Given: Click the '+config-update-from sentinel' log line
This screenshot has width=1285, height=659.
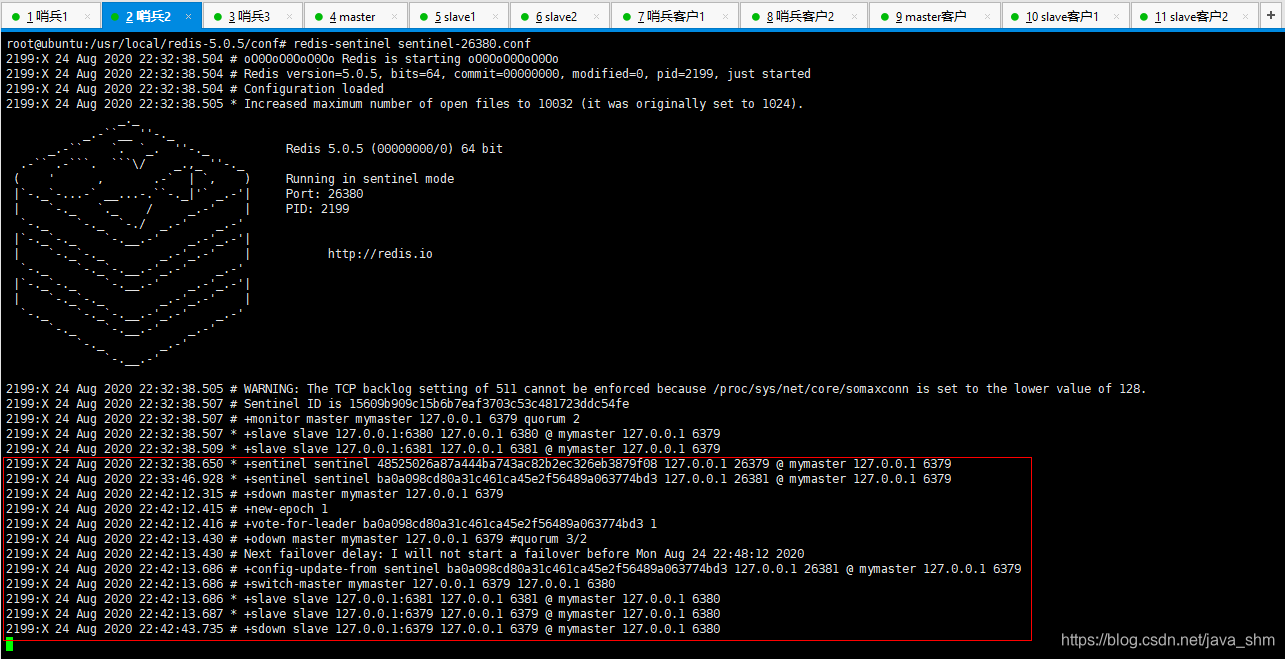Looking at the screenshot, I should click(x=513, y=569).
